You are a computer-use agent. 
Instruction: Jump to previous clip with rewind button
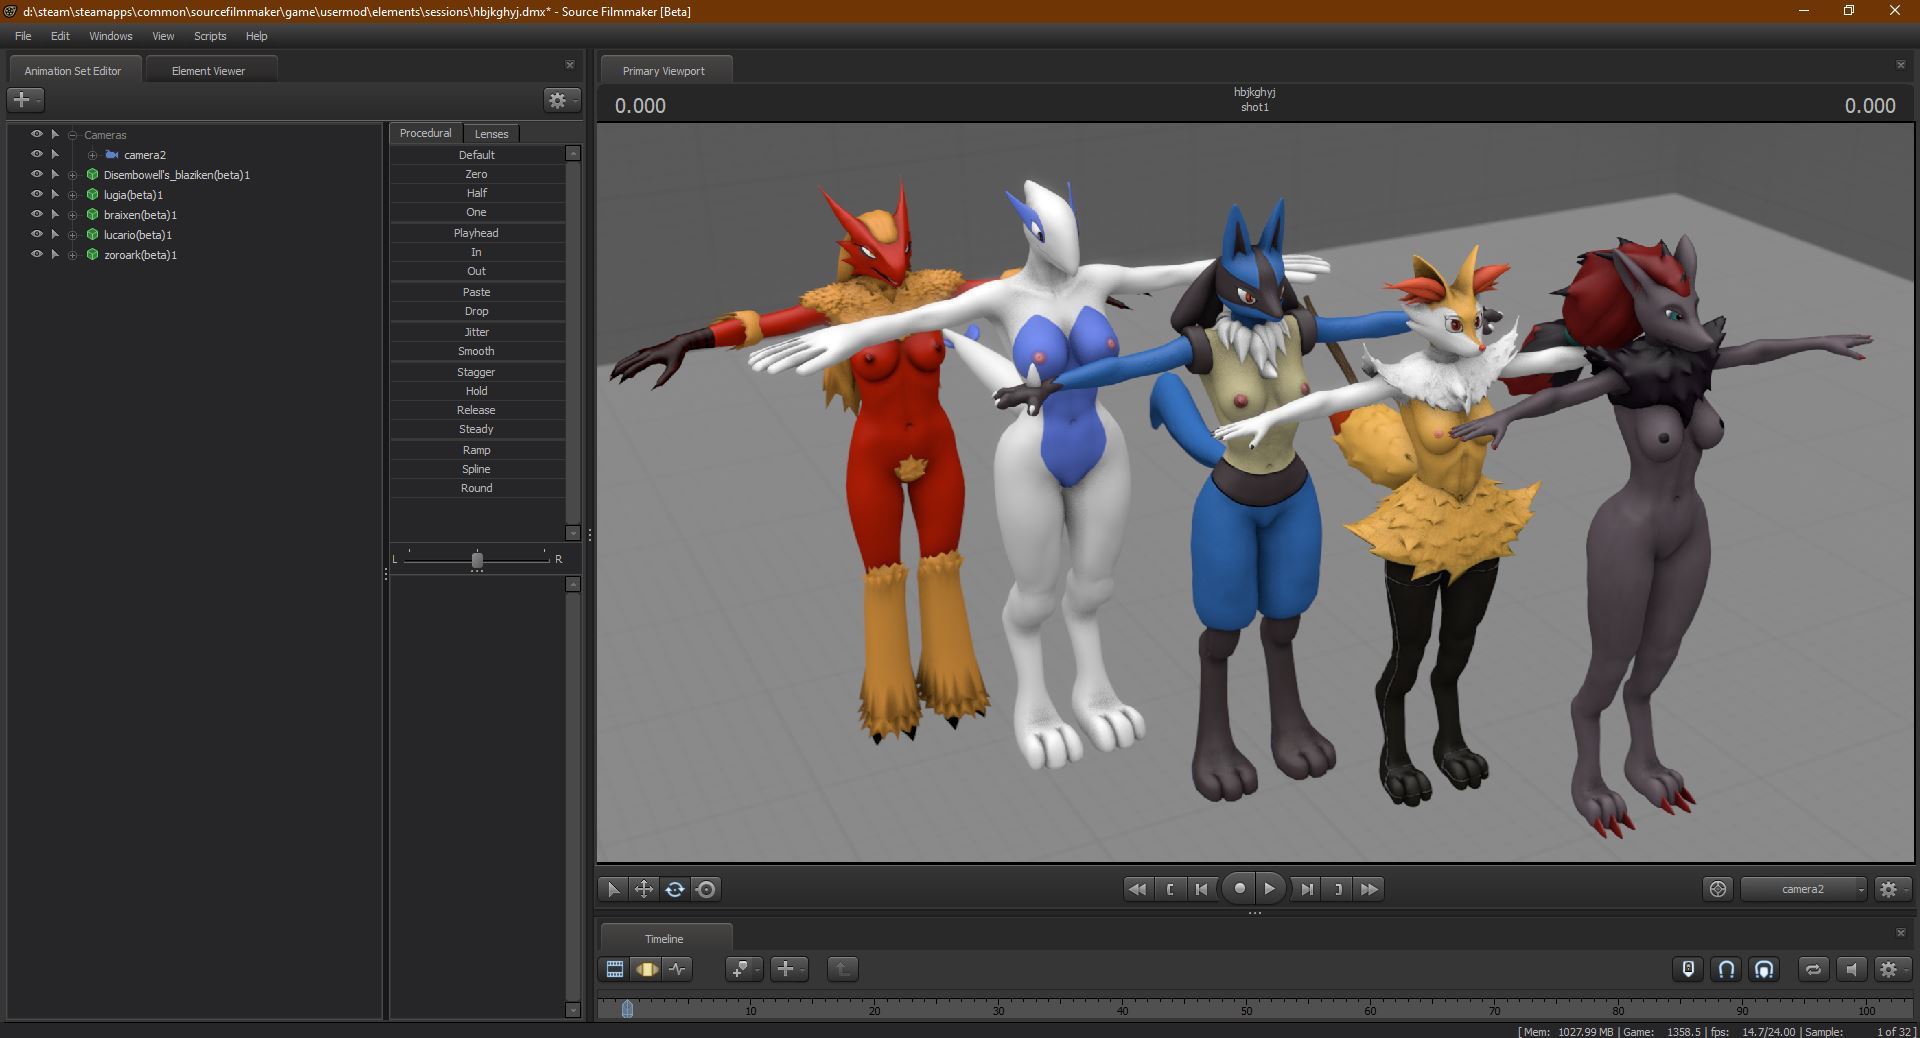tap(1137, 889)
